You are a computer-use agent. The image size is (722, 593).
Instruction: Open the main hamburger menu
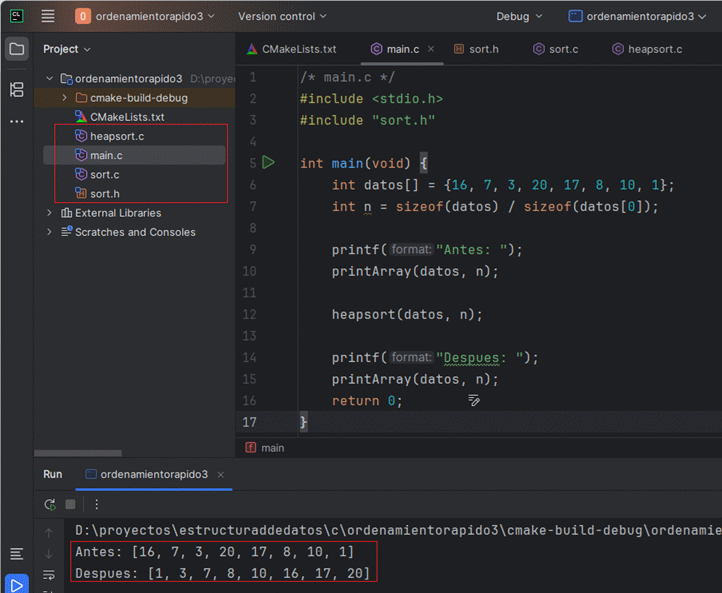[x=48, y=16]
